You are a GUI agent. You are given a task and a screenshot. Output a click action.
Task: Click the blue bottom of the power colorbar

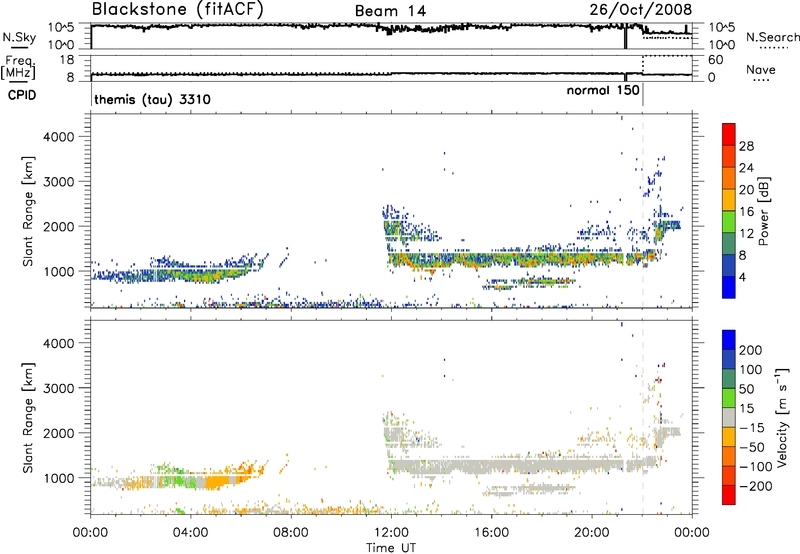click(x=729, y=287)
